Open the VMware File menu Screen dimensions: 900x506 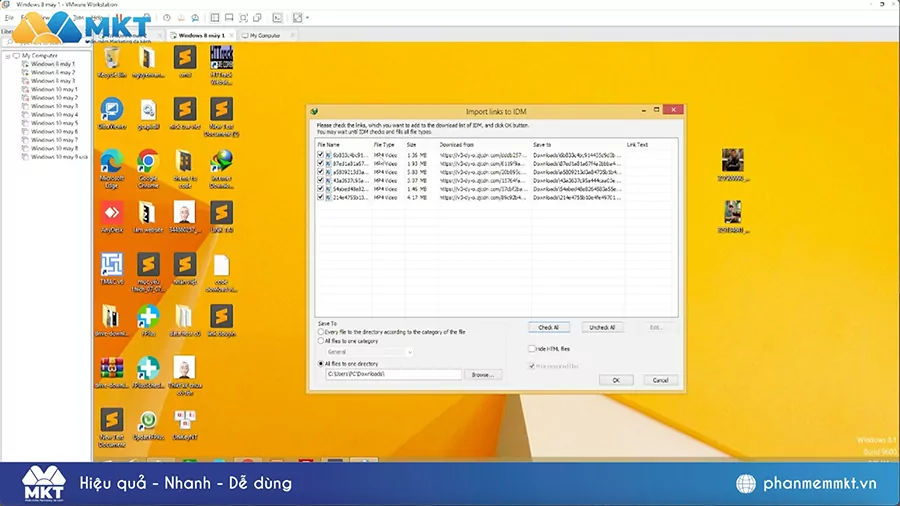9,18
